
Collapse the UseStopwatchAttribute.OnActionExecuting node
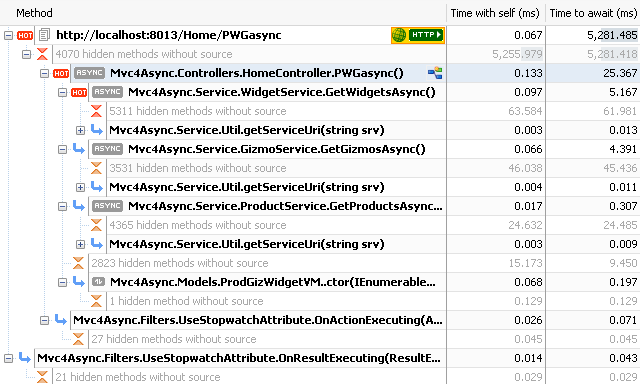coord(44,320)
